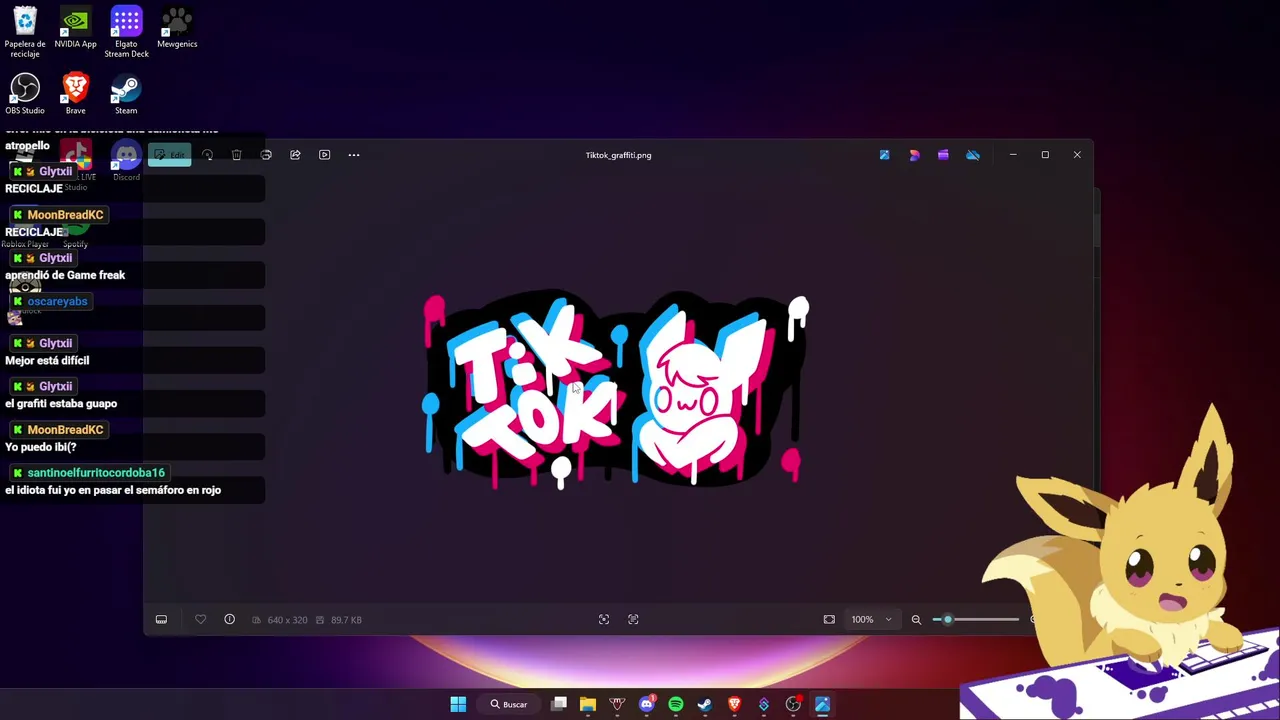Screen dimensions: 1280x720
Task: Click chat message 'aprendió de Game freak'
Action: point(65,275)
